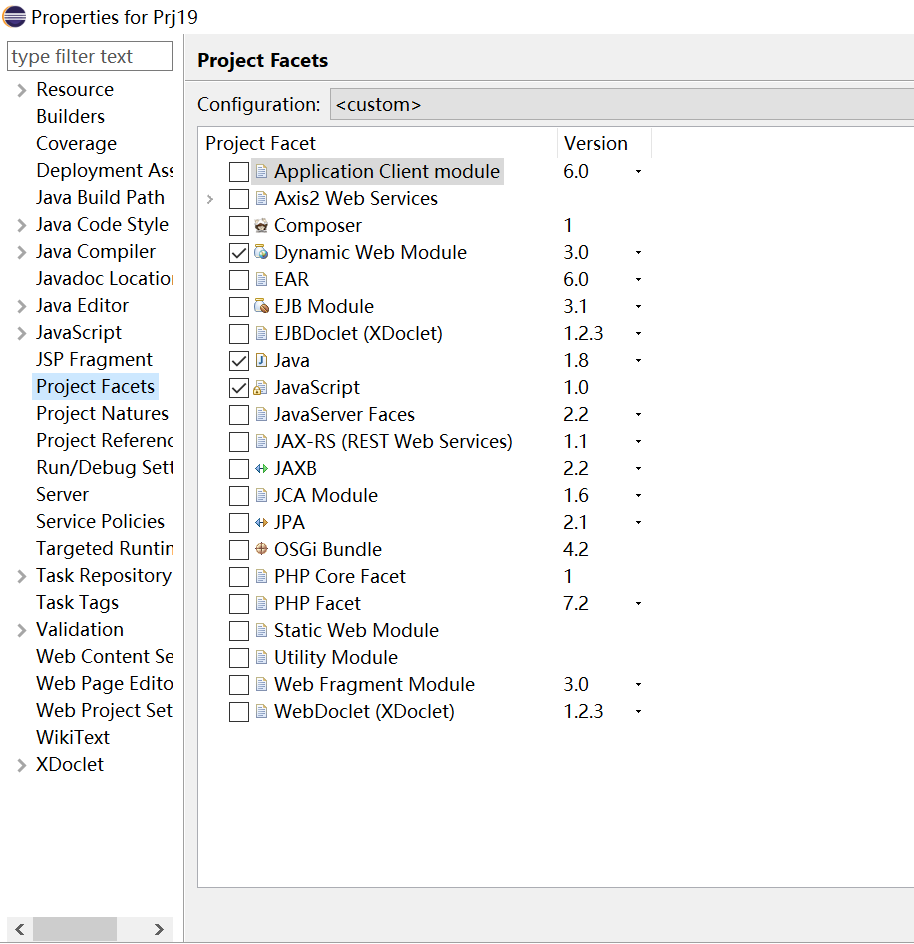Expand the Task Repository tree node
The image size is (914, 944).
click(x=22, y=576)
